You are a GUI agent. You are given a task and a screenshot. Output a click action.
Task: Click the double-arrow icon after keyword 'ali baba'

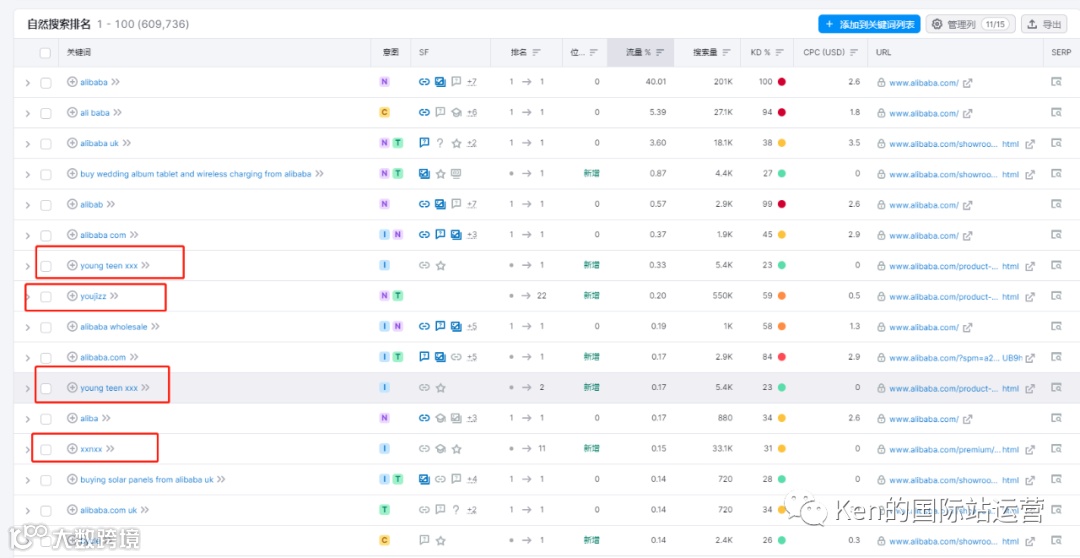click(118, 112)
